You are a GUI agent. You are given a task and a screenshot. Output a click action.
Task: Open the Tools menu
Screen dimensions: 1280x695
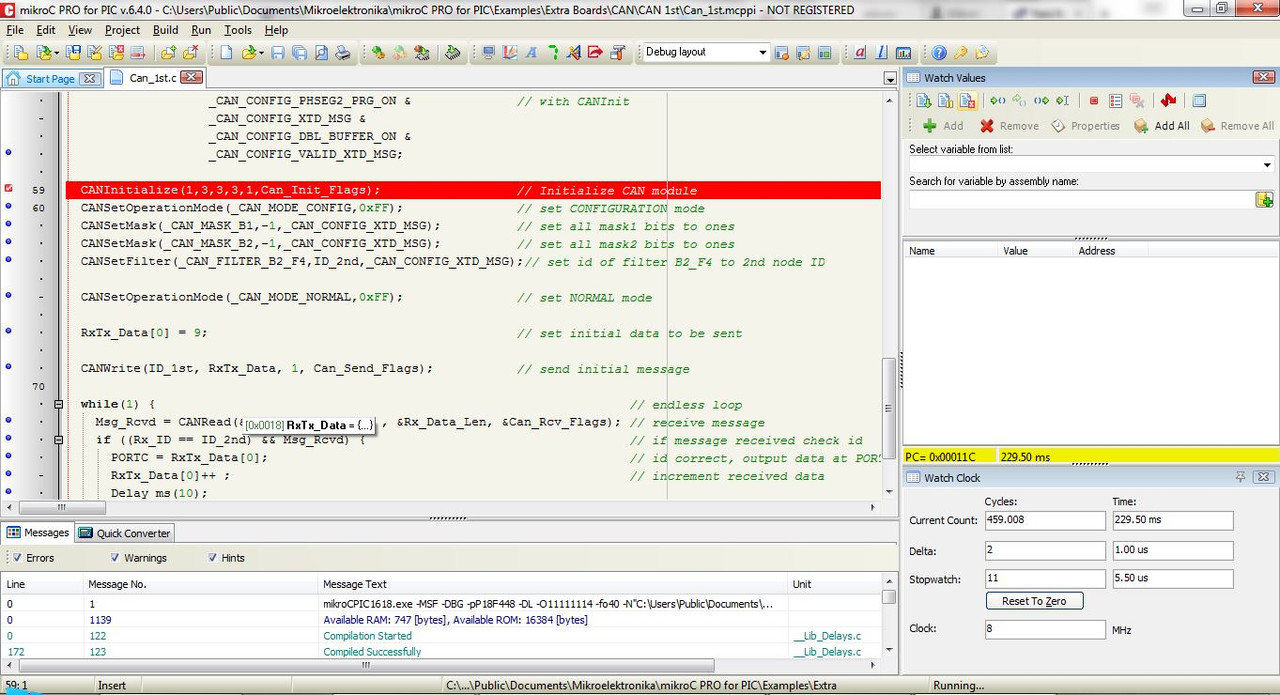click(x=238, y=30)
